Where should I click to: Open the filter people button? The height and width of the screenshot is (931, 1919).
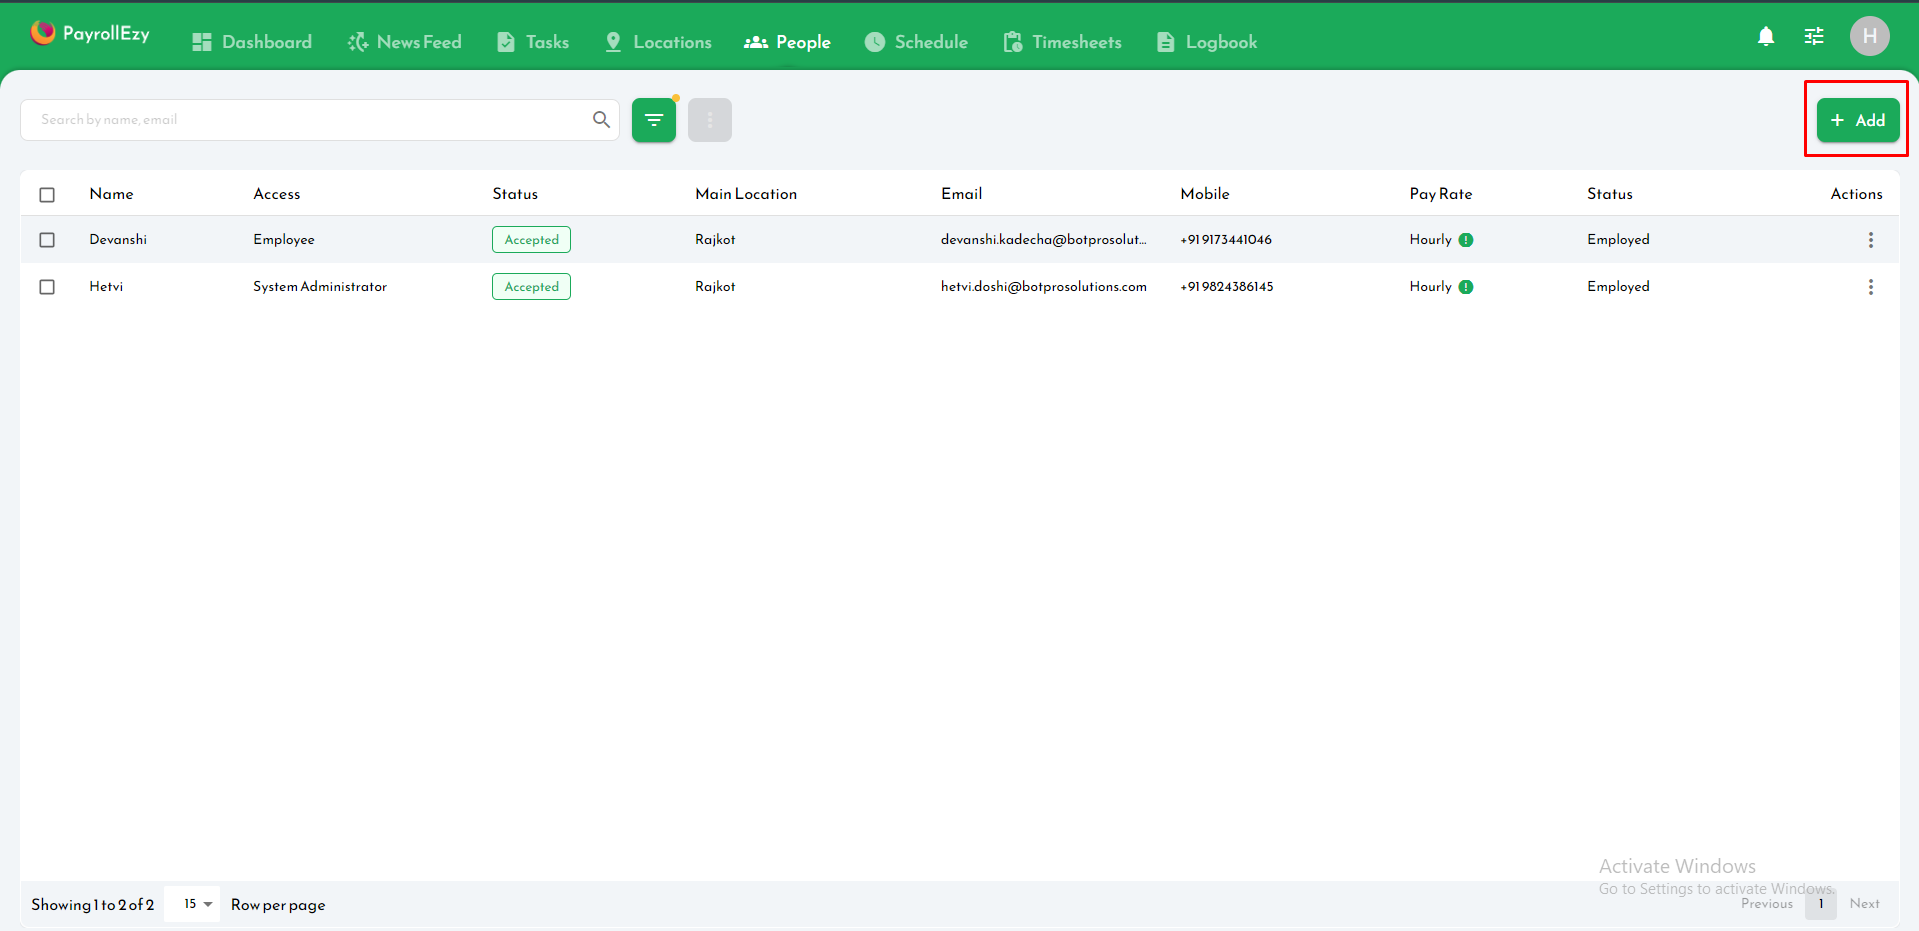pos(654,119)
